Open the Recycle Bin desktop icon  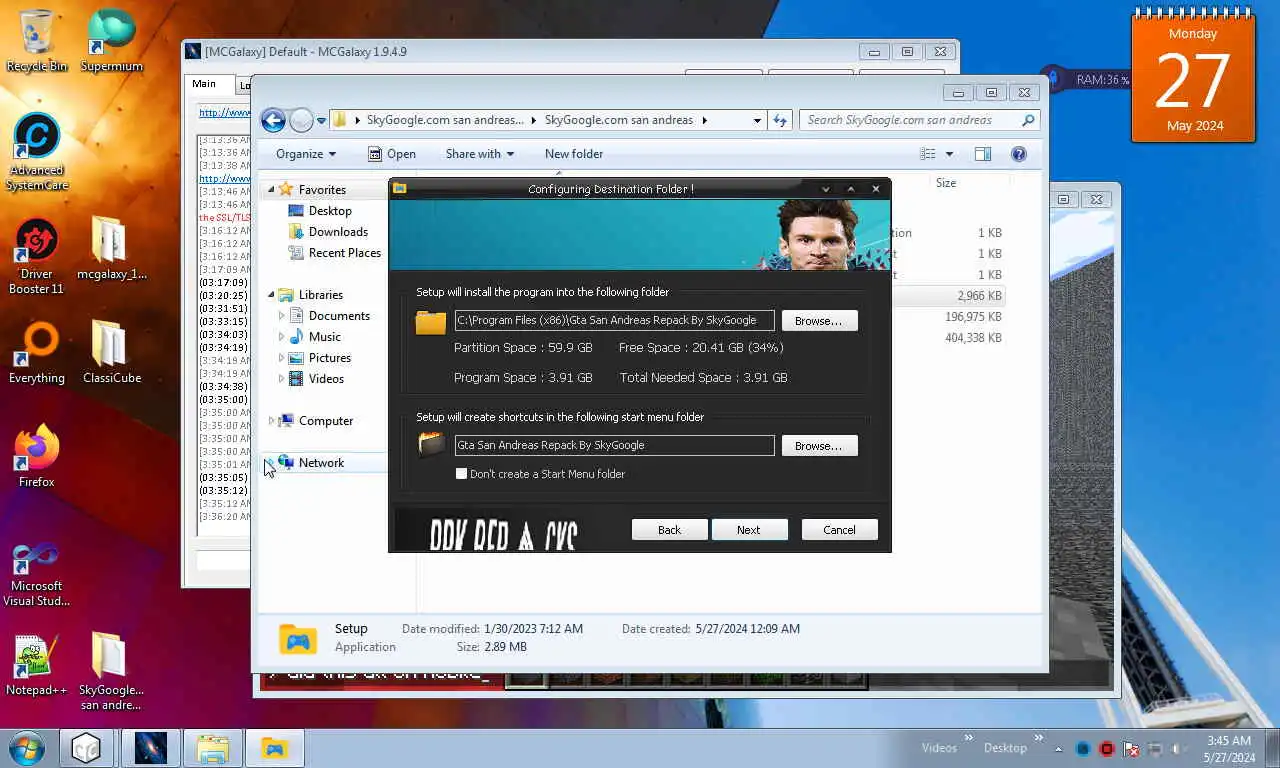[x=37, y=40]
